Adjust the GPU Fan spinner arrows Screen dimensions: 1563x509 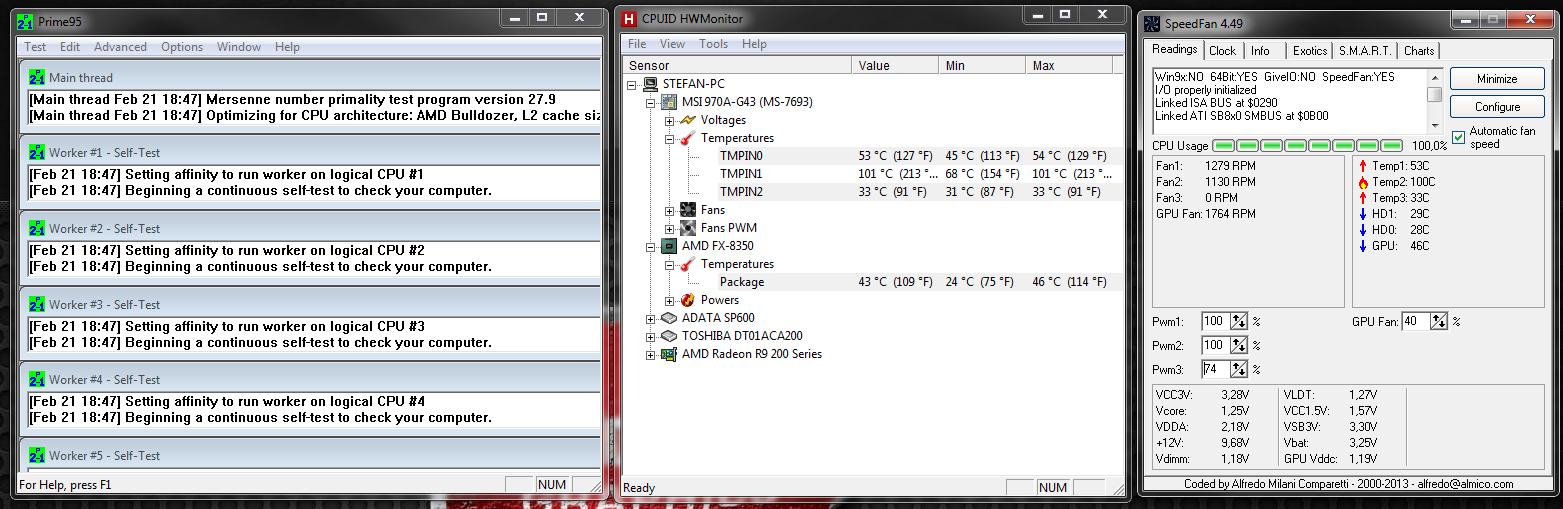tap(1439, 321)
